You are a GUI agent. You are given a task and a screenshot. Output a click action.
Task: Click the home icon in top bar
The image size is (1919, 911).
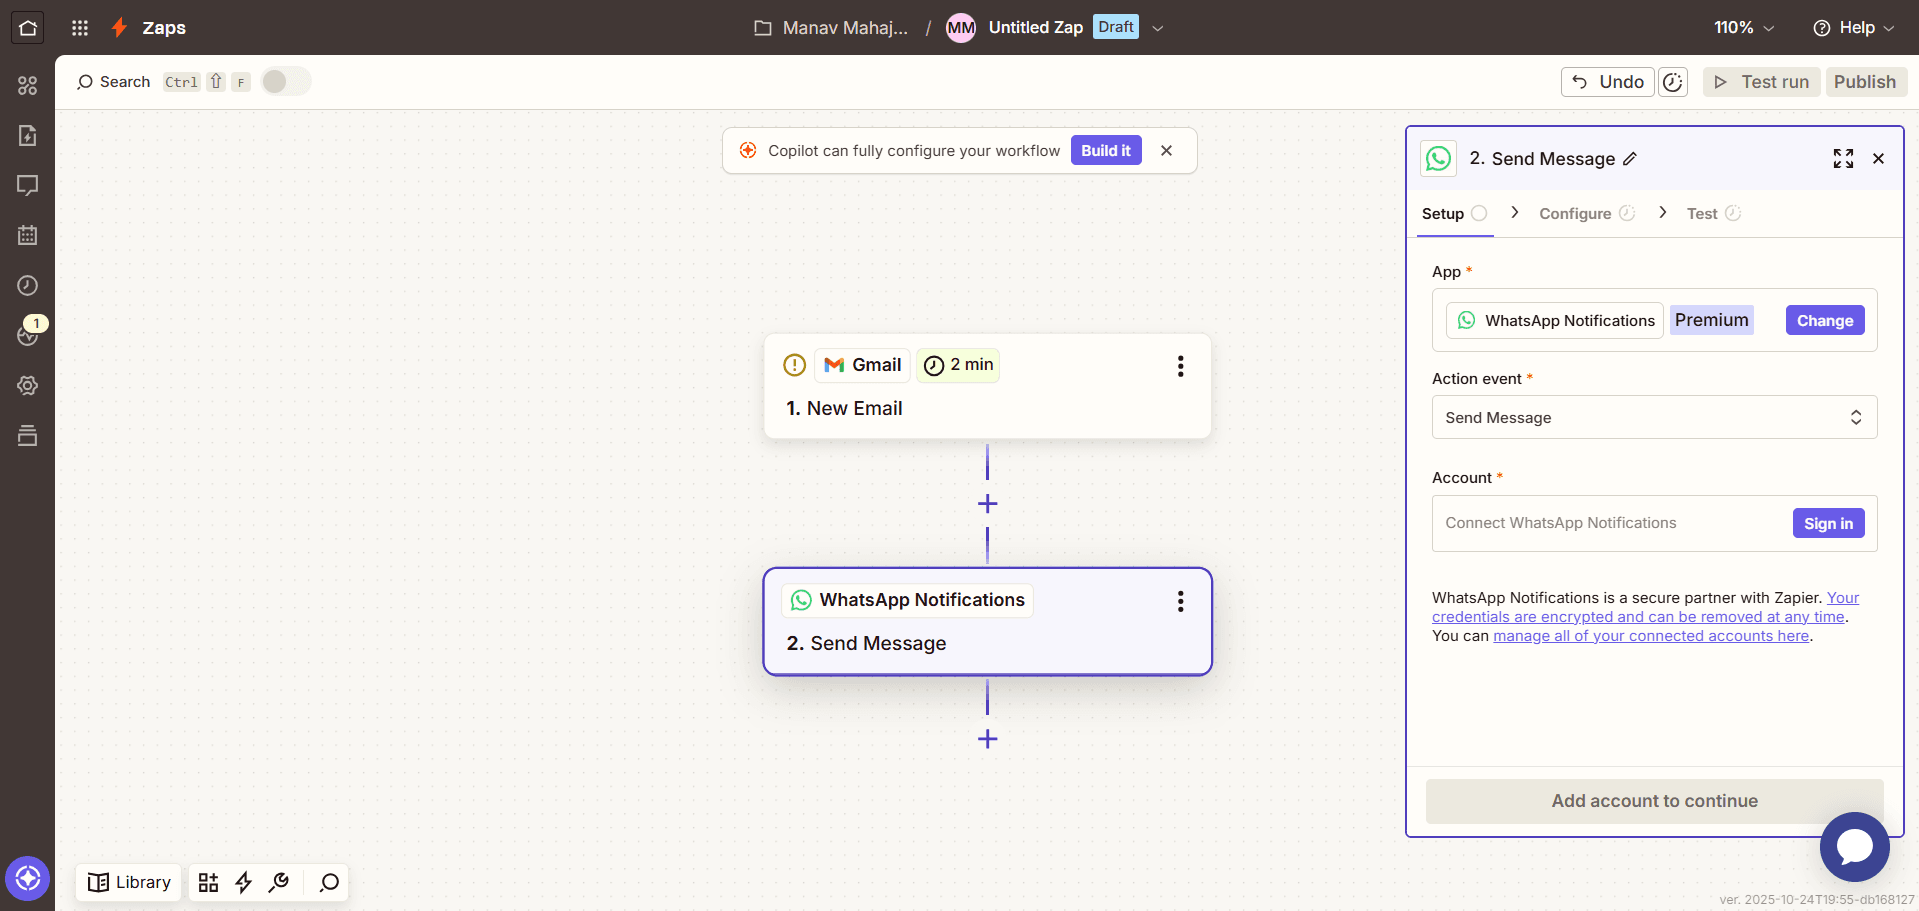(28, 28)
